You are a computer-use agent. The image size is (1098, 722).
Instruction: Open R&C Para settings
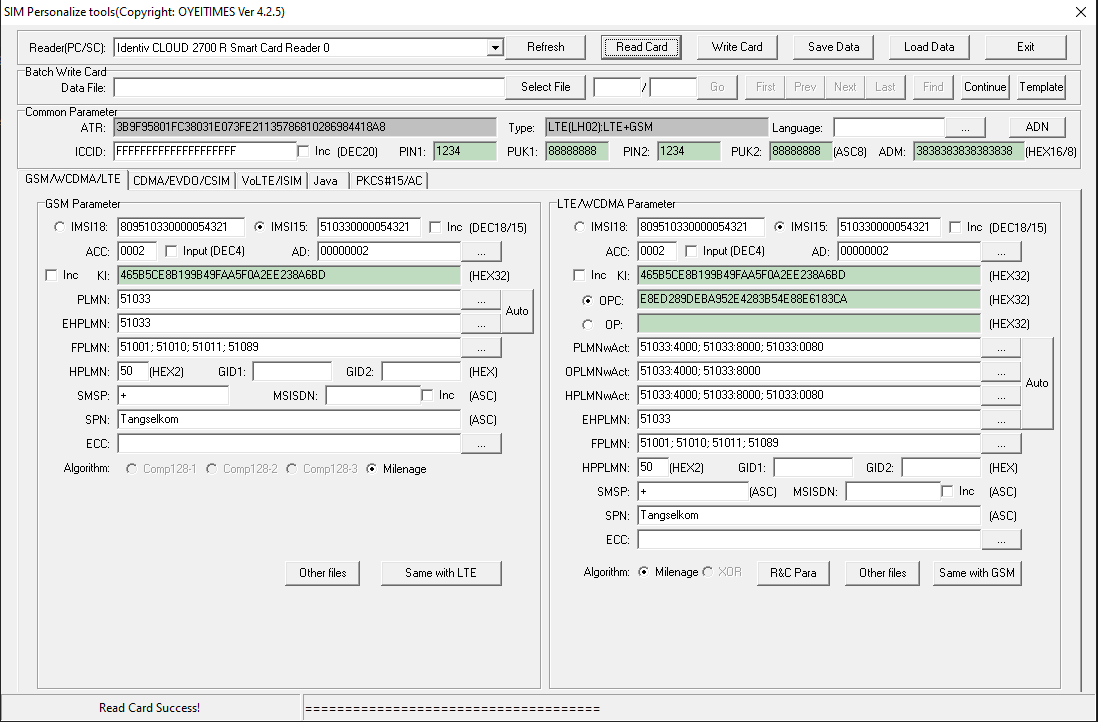(792, 573)
